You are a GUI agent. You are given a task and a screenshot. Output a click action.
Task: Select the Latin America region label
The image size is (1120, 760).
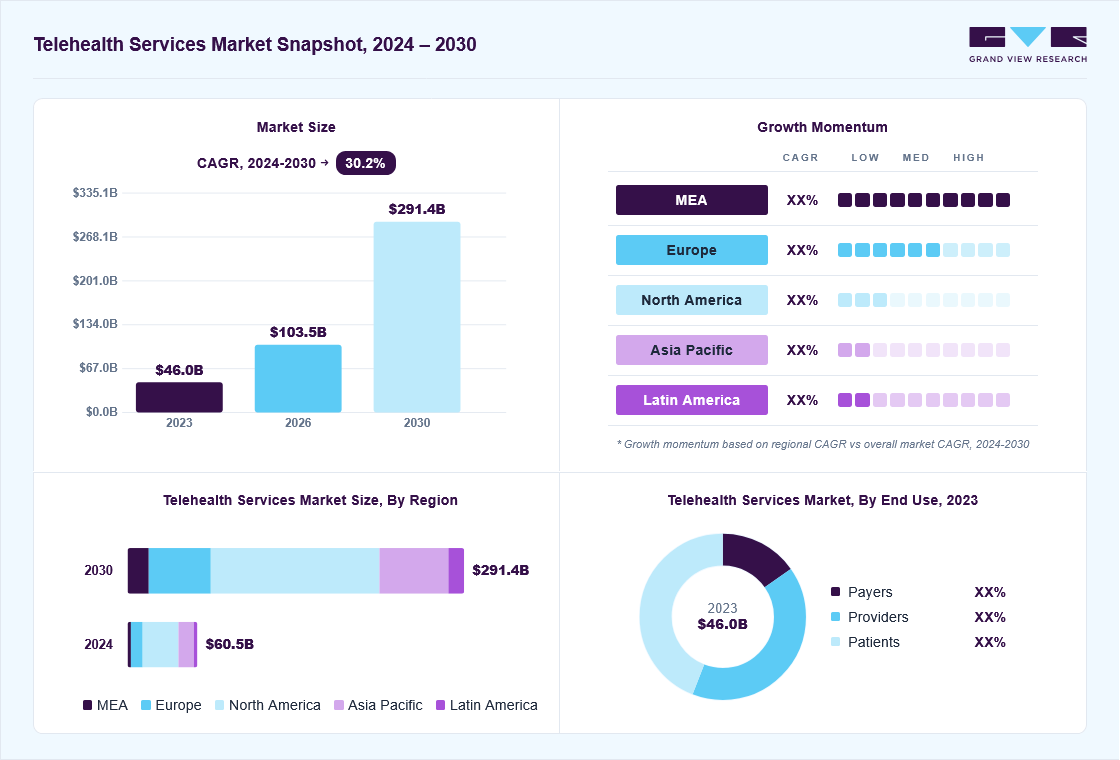point(691,400)
